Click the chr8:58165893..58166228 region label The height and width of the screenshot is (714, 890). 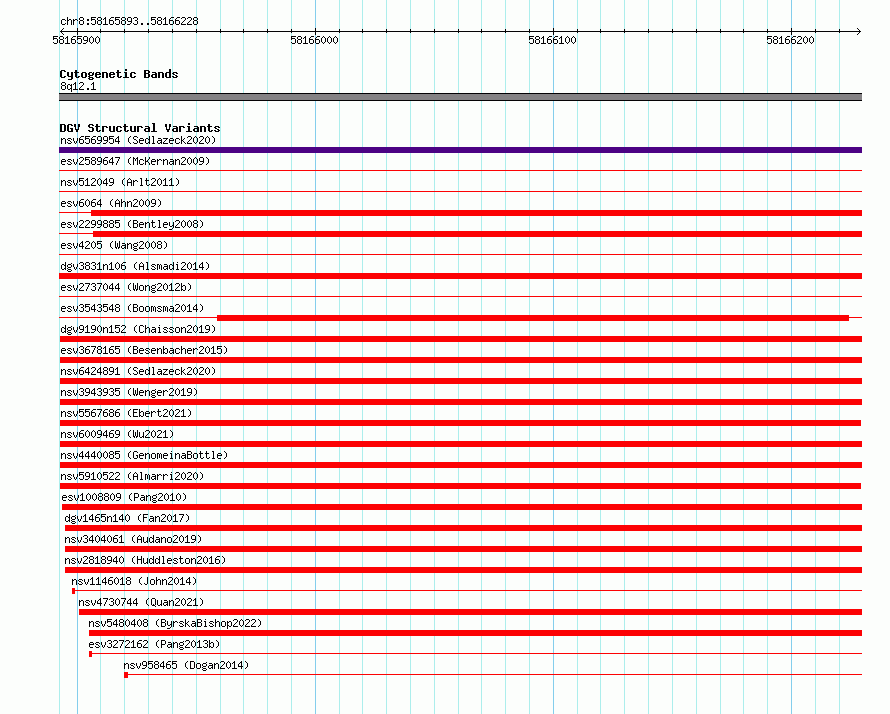(129, 22)
